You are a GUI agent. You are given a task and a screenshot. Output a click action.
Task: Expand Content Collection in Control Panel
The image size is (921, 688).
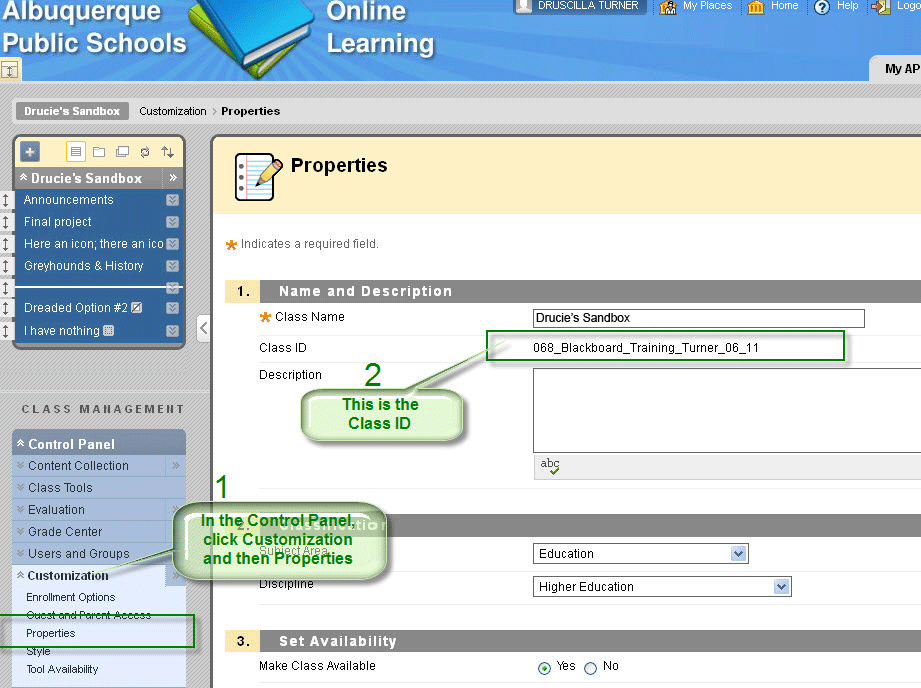coord(21,465)
